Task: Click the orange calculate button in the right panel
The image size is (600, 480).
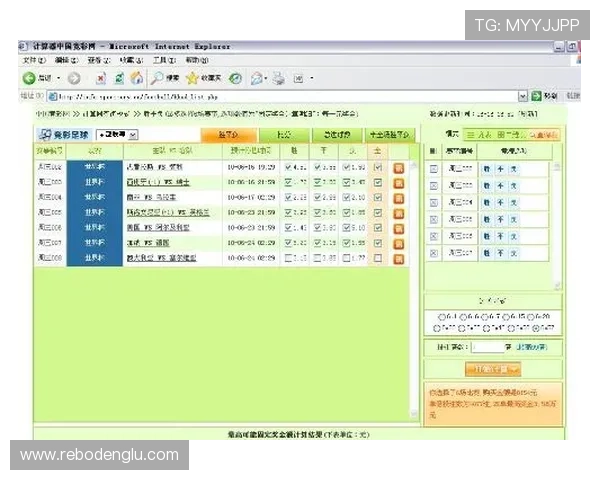Action: (493, 369)
